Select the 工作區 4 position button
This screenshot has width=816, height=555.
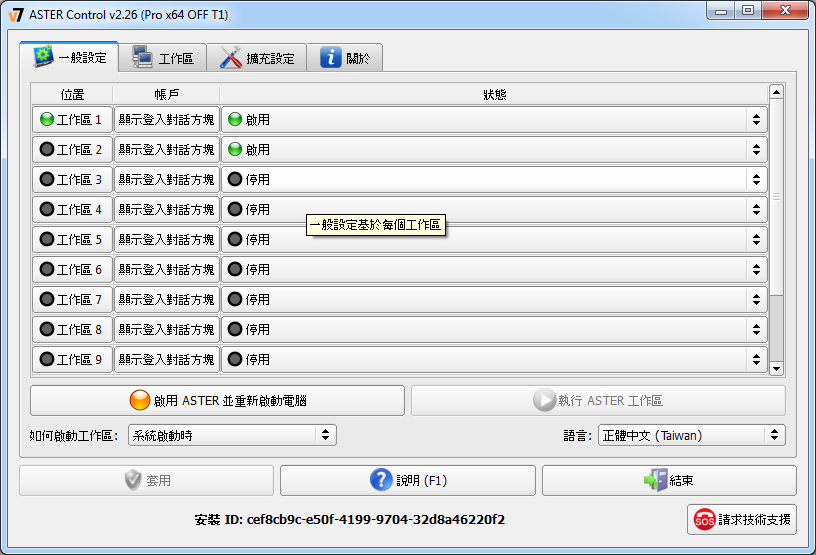point(72,210)
